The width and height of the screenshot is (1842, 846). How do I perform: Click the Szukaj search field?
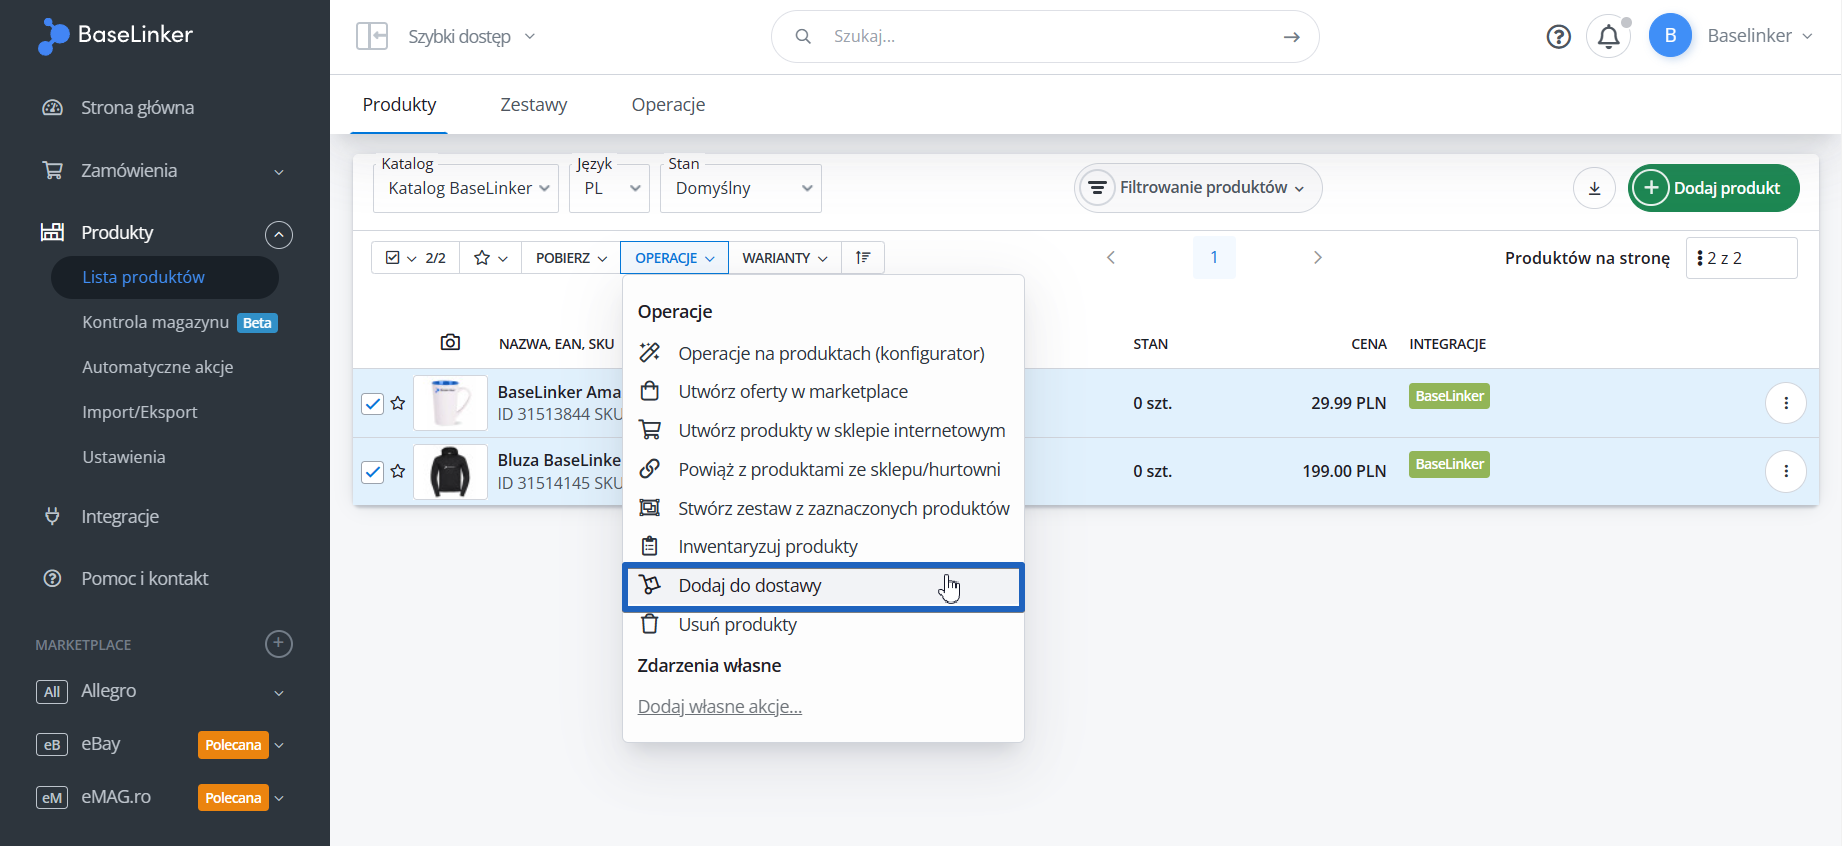tap(1045, 37)
